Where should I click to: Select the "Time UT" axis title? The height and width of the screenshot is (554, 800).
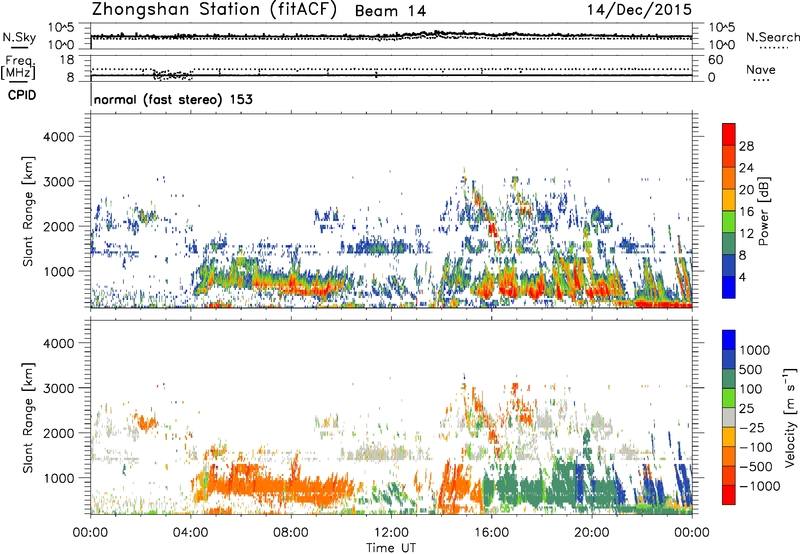click(391, 548)
